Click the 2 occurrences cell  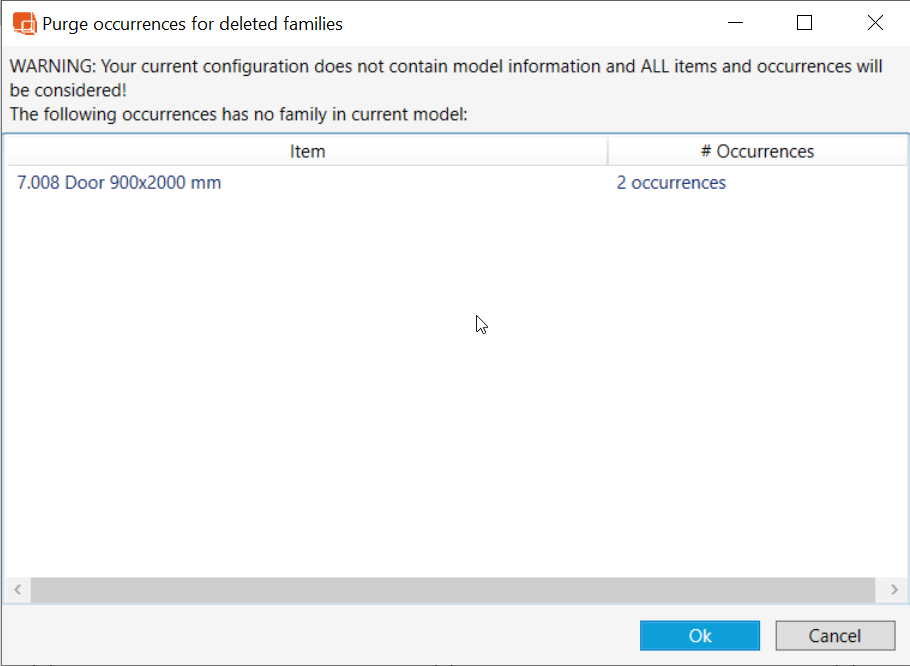pyautogui.click(x=671, y=183)
